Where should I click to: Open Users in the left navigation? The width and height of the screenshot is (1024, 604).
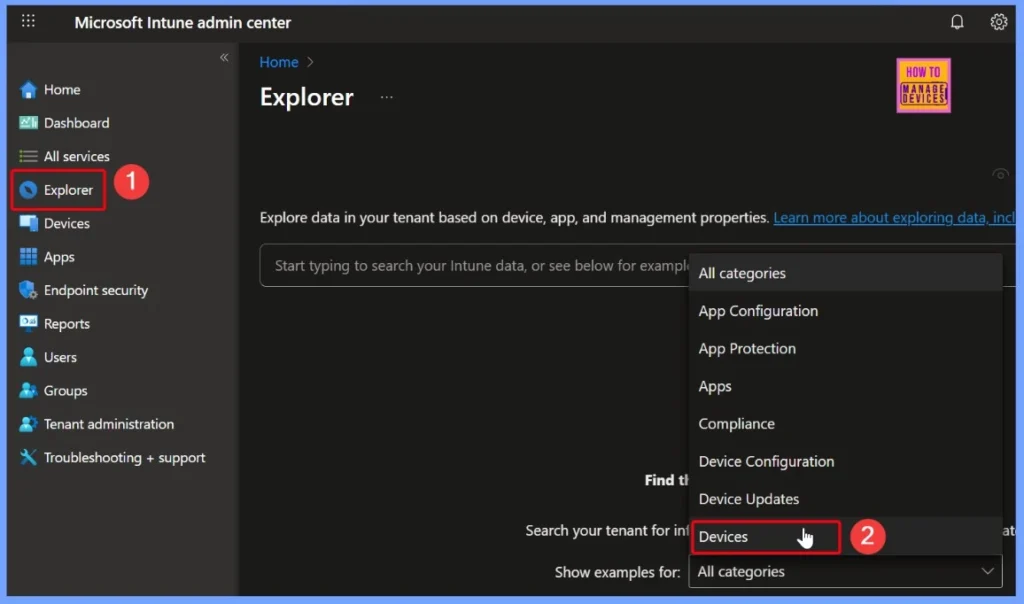[x=60, y=357]
